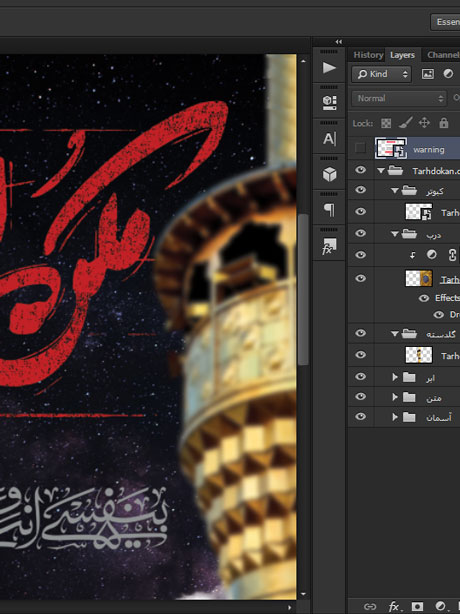This screenshot has height=614, width=460.
Task: Select minaret layer thumbnail in گلدسته group
Action: pyautogui.click(x=419, y=355)
